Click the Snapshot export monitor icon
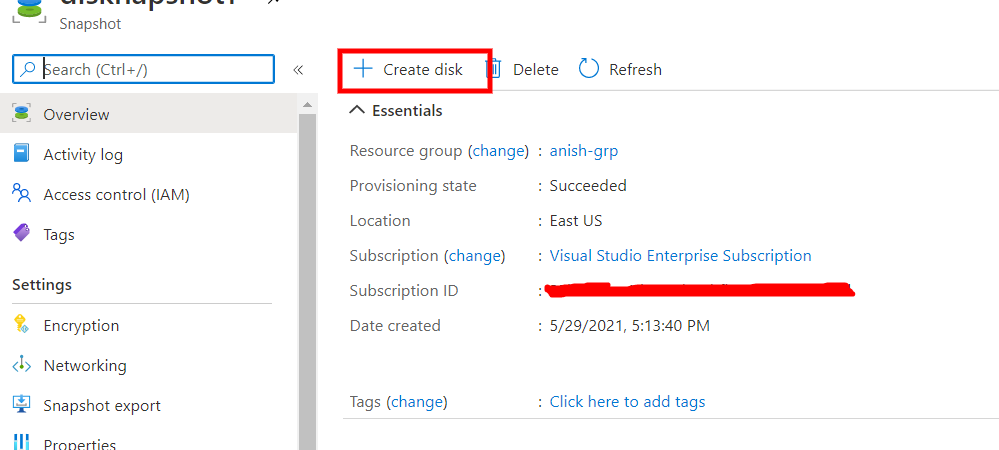The image size is (999, 450). pyautogui.click(x=22, y=405)
